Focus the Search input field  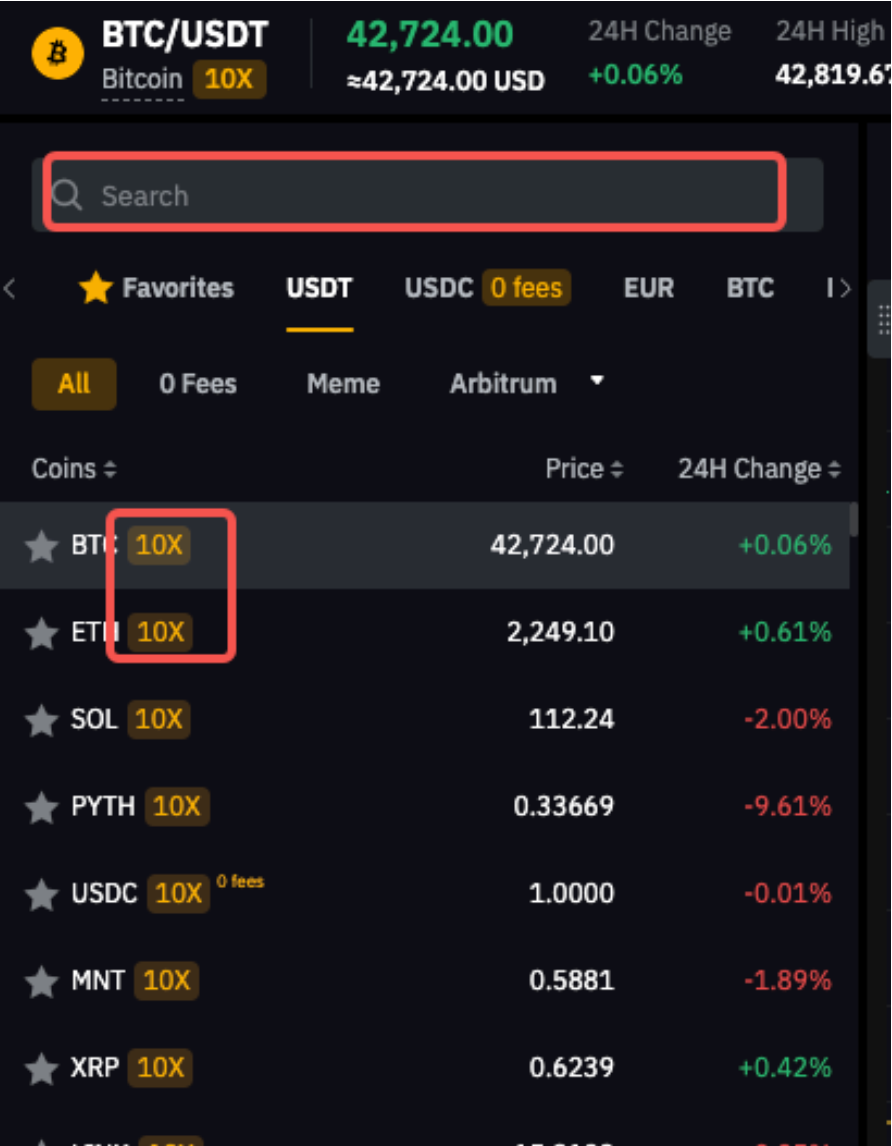[430, 195]
